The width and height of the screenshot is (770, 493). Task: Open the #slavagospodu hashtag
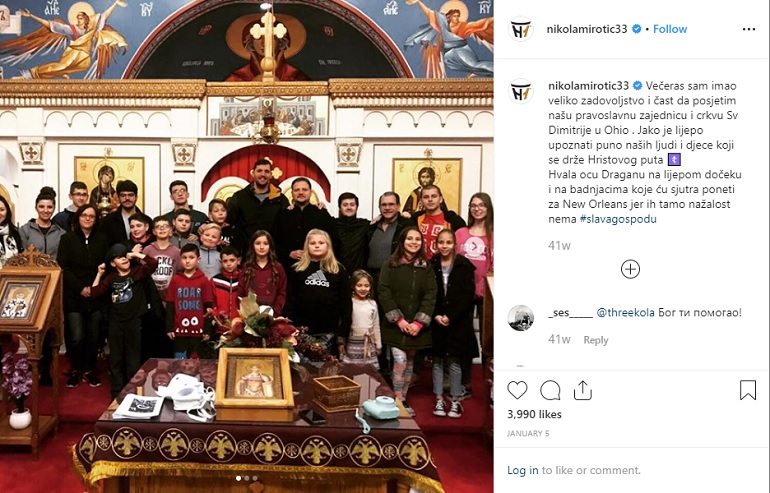pyautogui.click(x=618, y=219)
